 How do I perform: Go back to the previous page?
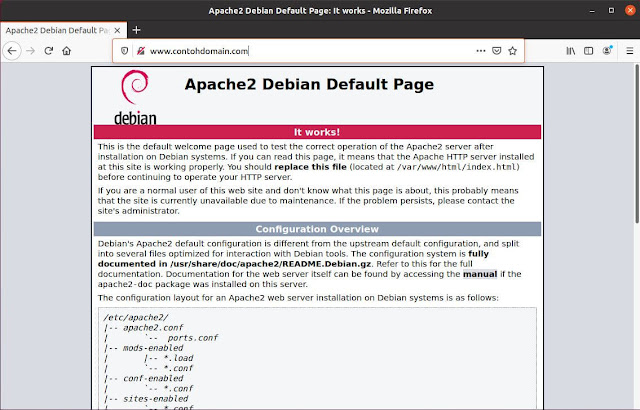(x=12, y=51)
